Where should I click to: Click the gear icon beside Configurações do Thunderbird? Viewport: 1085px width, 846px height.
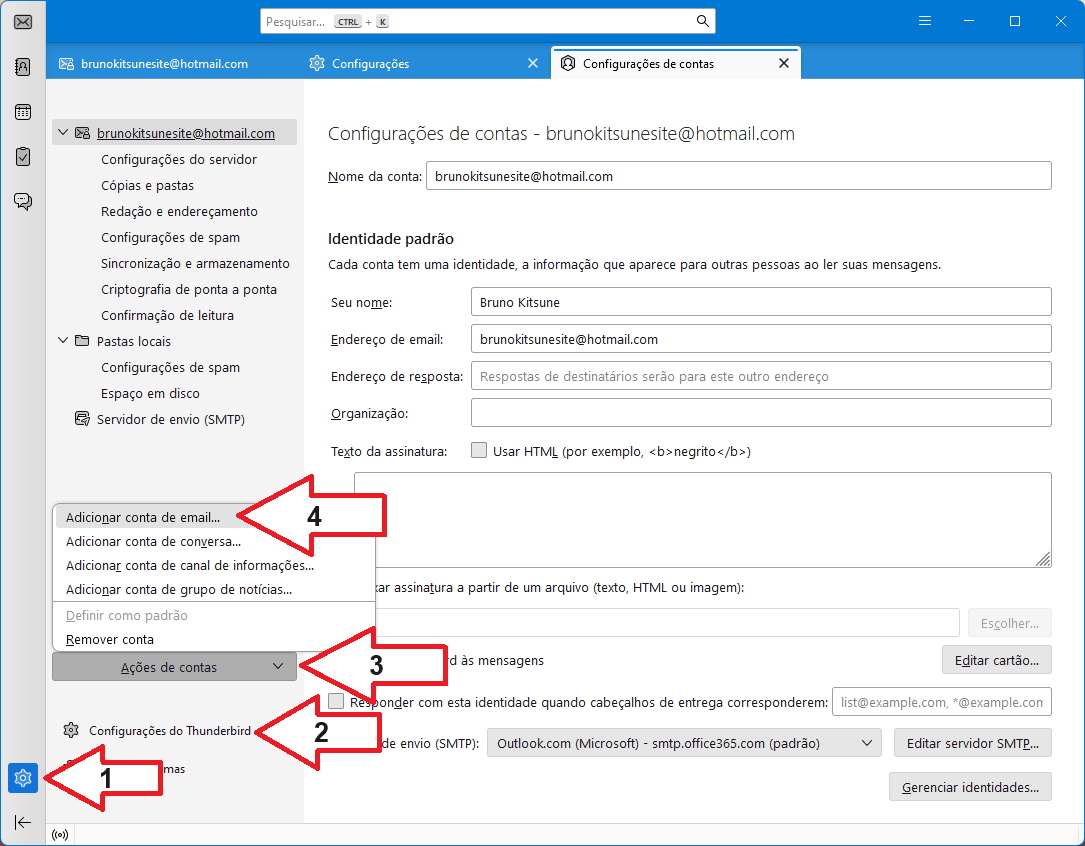(71, 730)
